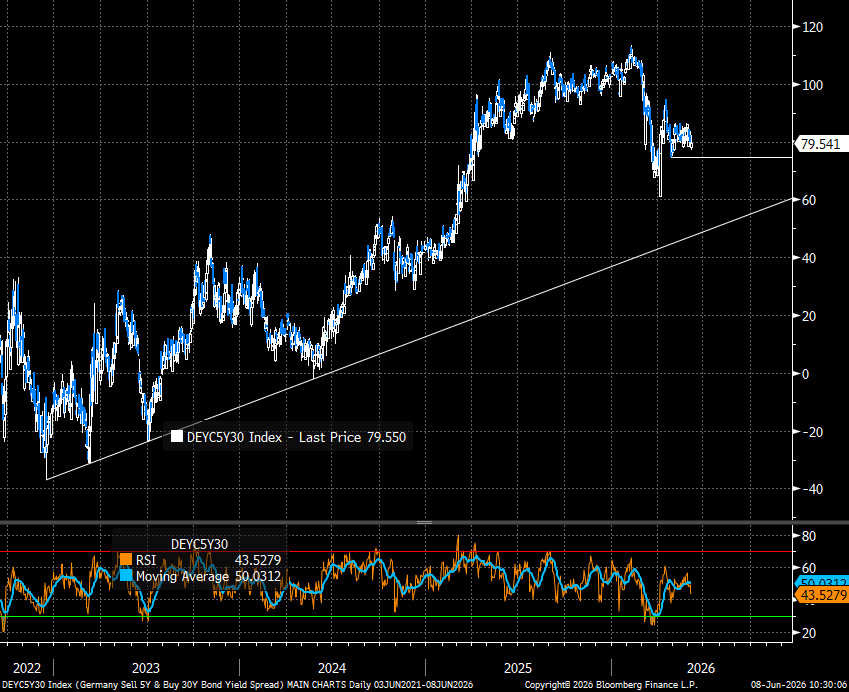Click the 120 price axis label
Image resolution: width=849 pixels, height=692 pixels.
pos(812,27)
